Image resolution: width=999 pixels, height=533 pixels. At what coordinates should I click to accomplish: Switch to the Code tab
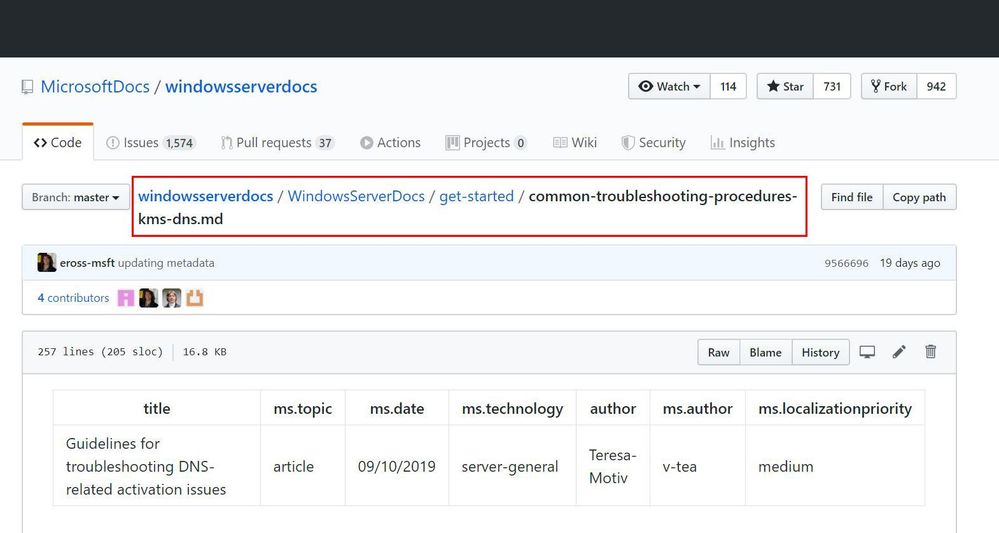58,143
